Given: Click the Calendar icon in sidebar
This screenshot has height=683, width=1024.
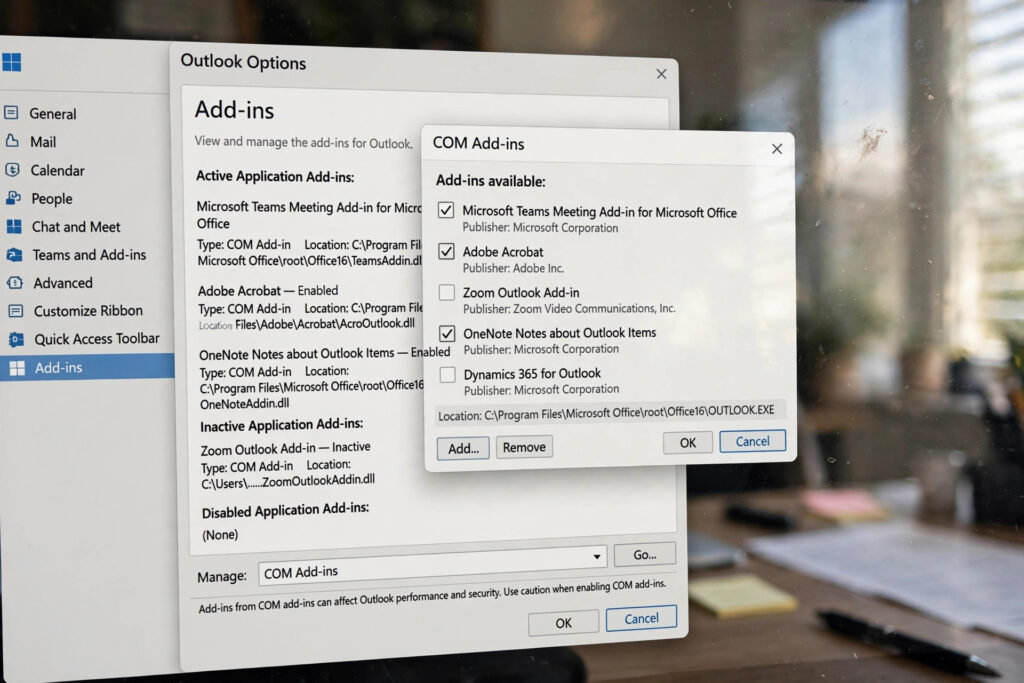Looking at the screenshot, I should [12, 170].
